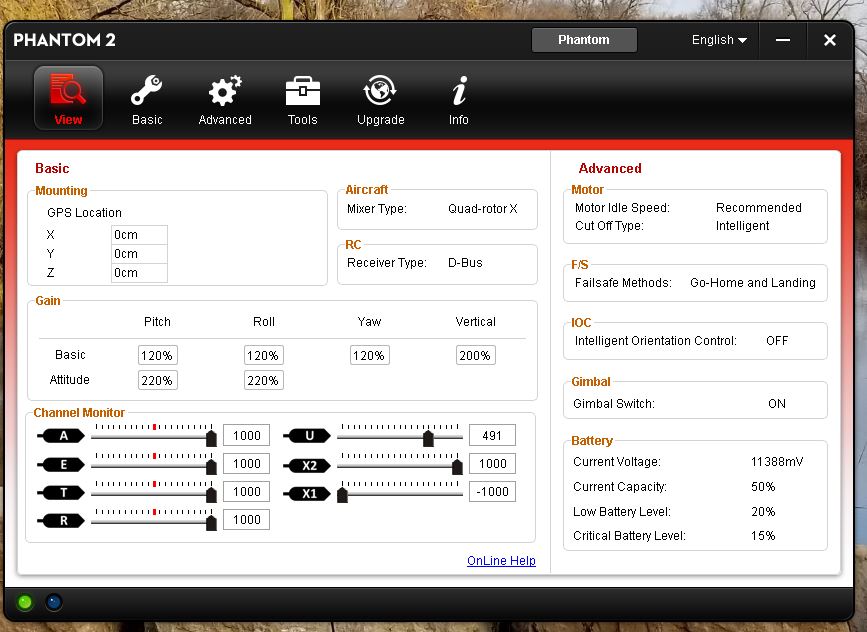The width and height of the screenshot is (867, 632).
Task: Close the Phantom 2 window
Action: [x=829, y=40]
